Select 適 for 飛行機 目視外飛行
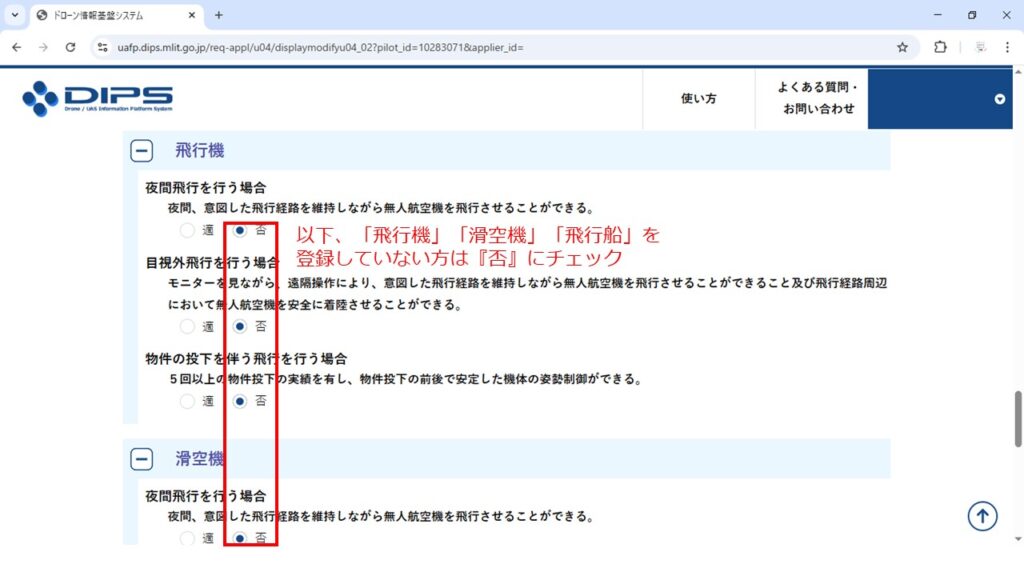Image resolution: width=1024 pixels, height=576 pixels. coord(187,326)
